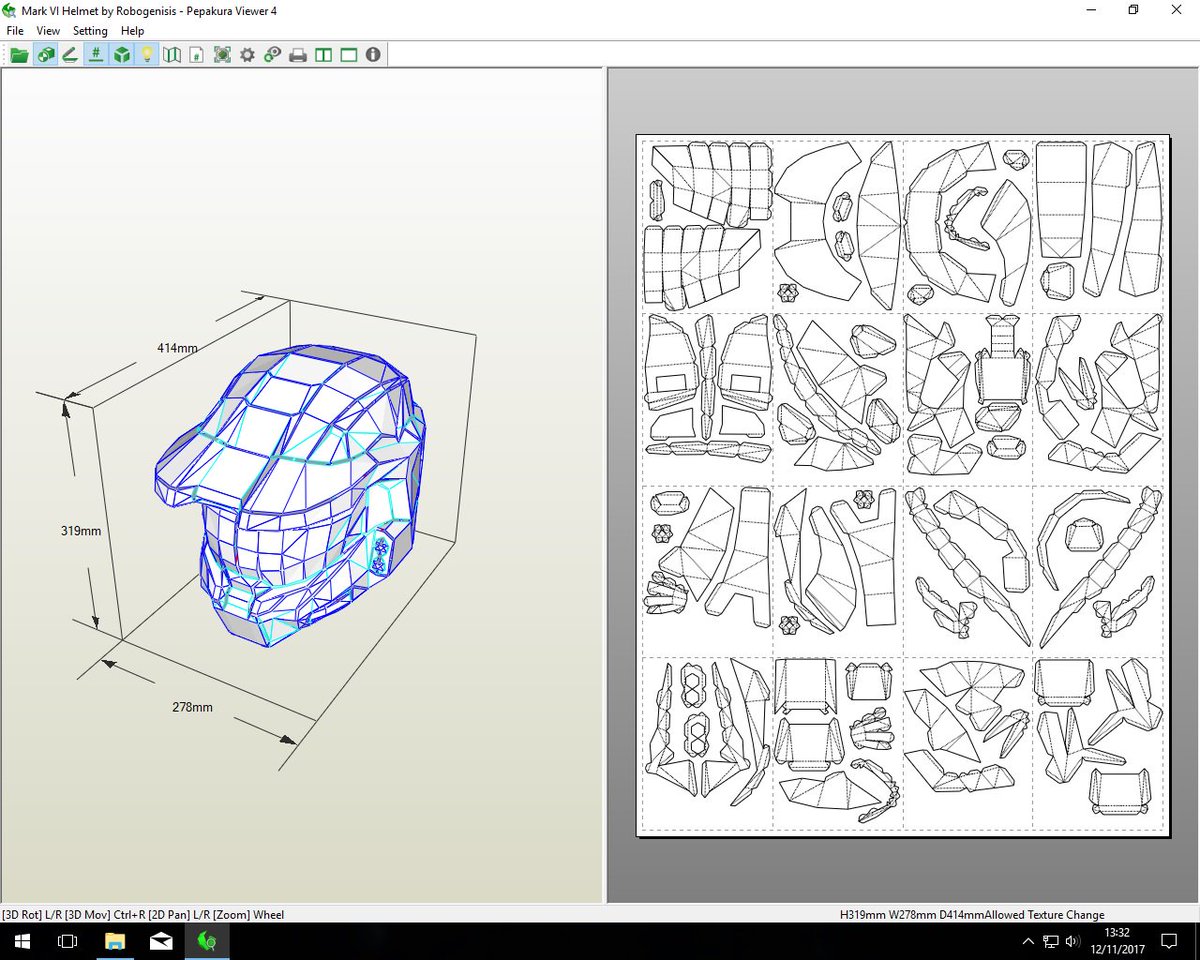Screen dimensions: 1200x960
Task: Click the 414mm depth dimension label
Action: click(177, 348)
